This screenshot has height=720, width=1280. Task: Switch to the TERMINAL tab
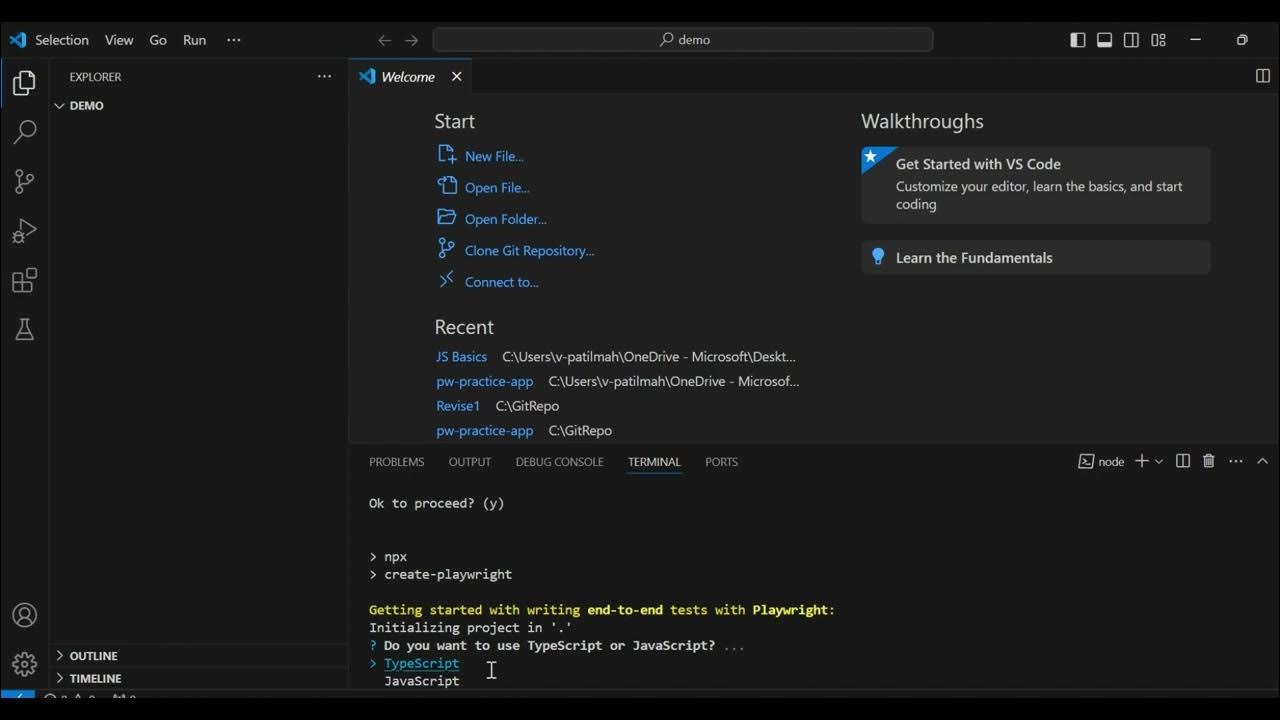click(654, 462)
